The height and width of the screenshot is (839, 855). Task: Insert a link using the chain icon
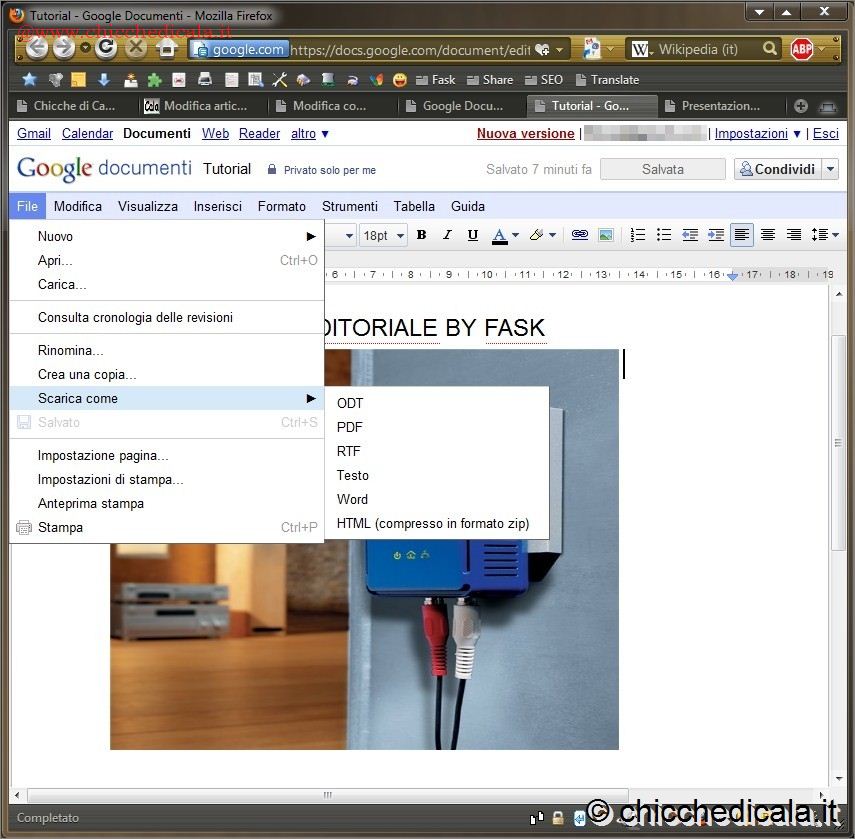579,235
